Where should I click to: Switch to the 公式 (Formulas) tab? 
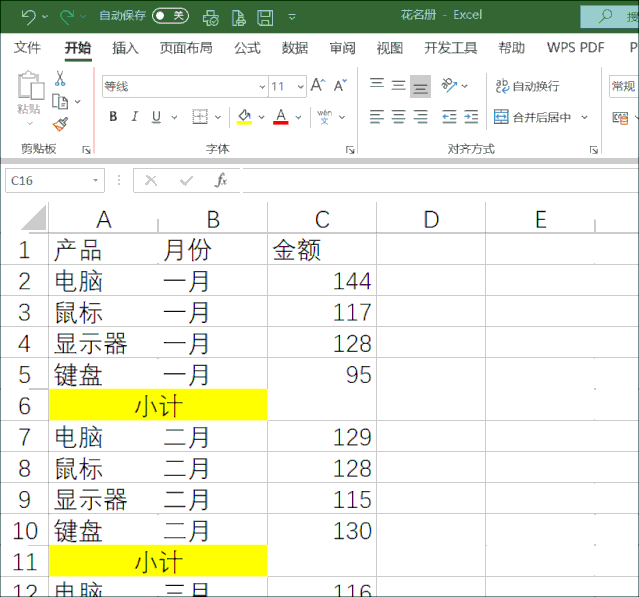tap(247, 48)
